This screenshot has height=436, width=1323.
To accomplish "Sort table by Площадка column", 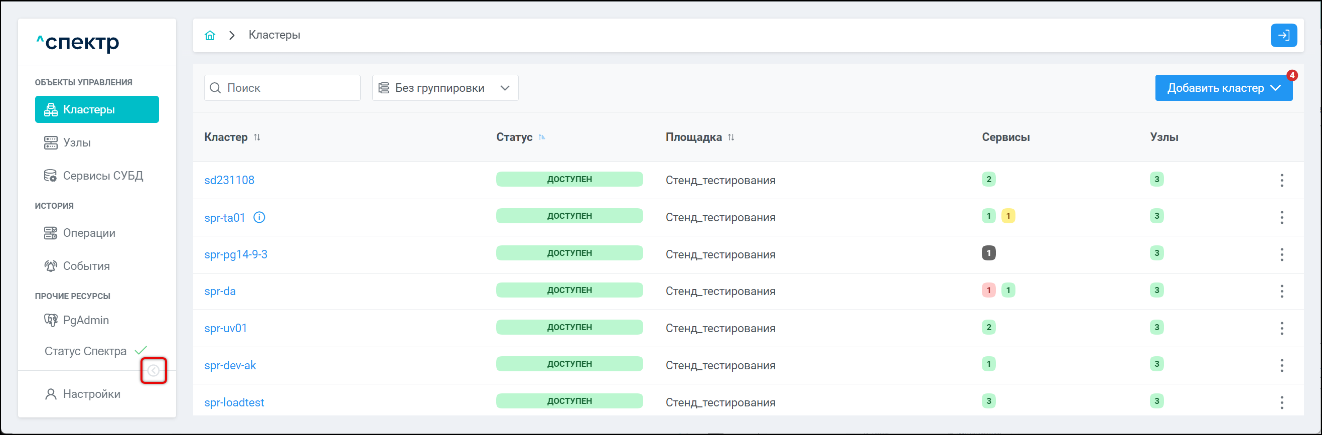I will [731, 137].
